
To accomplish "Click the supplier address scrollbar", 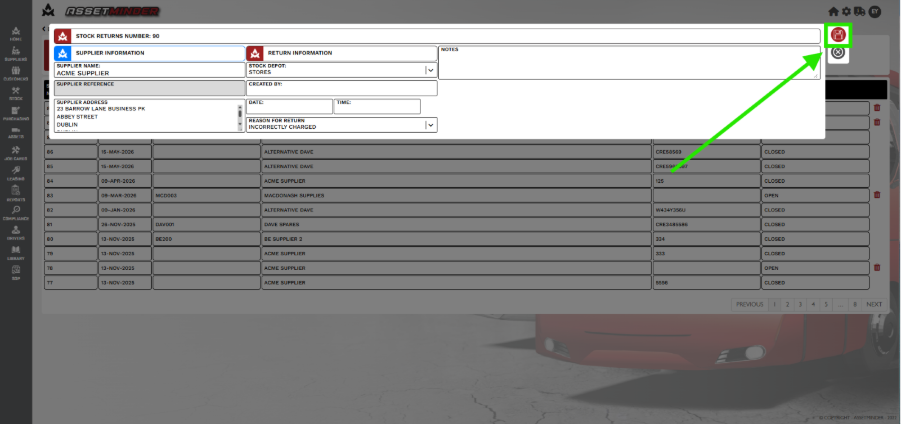I will 240,115.
